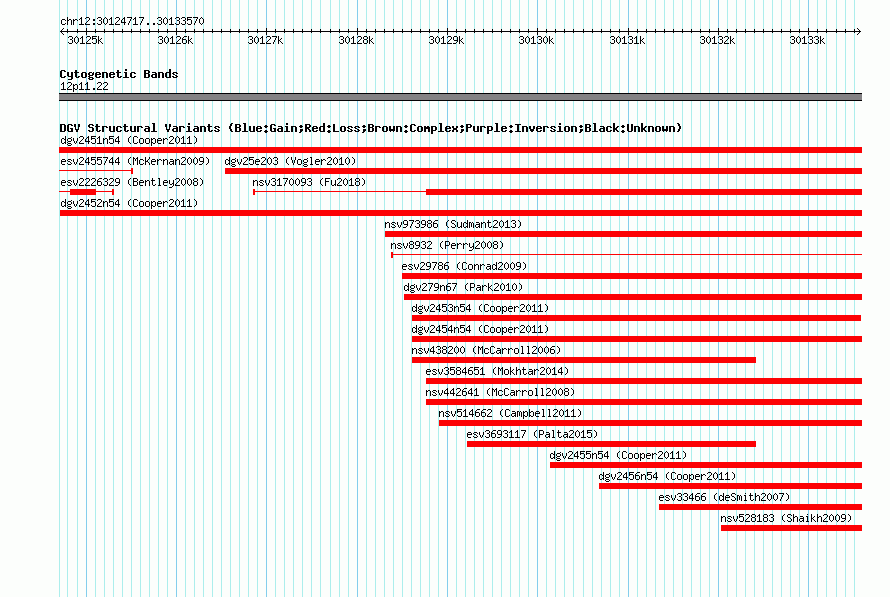Click the red bar under nsv973986
The height and width of the screenshot is (597, 890).
pyautogui.click(x=623, y=234)
